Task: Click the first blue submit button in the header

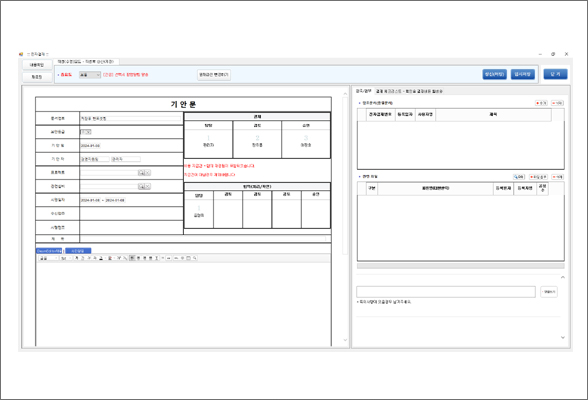Action: click(494, 74)
